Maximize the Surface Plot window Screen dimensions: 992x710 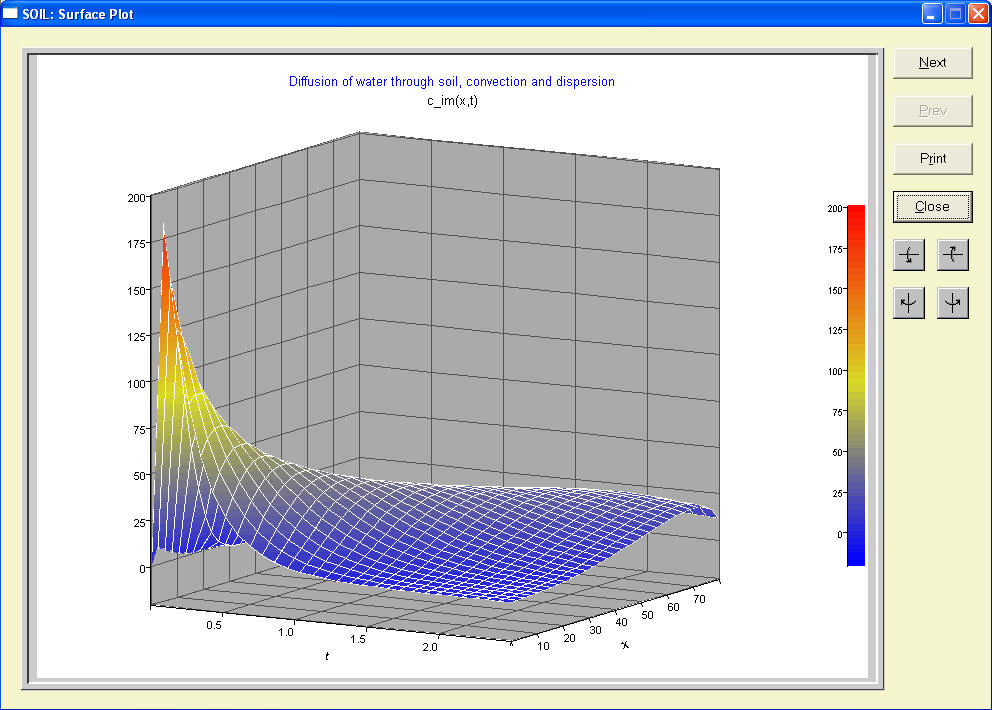(954, 14)
